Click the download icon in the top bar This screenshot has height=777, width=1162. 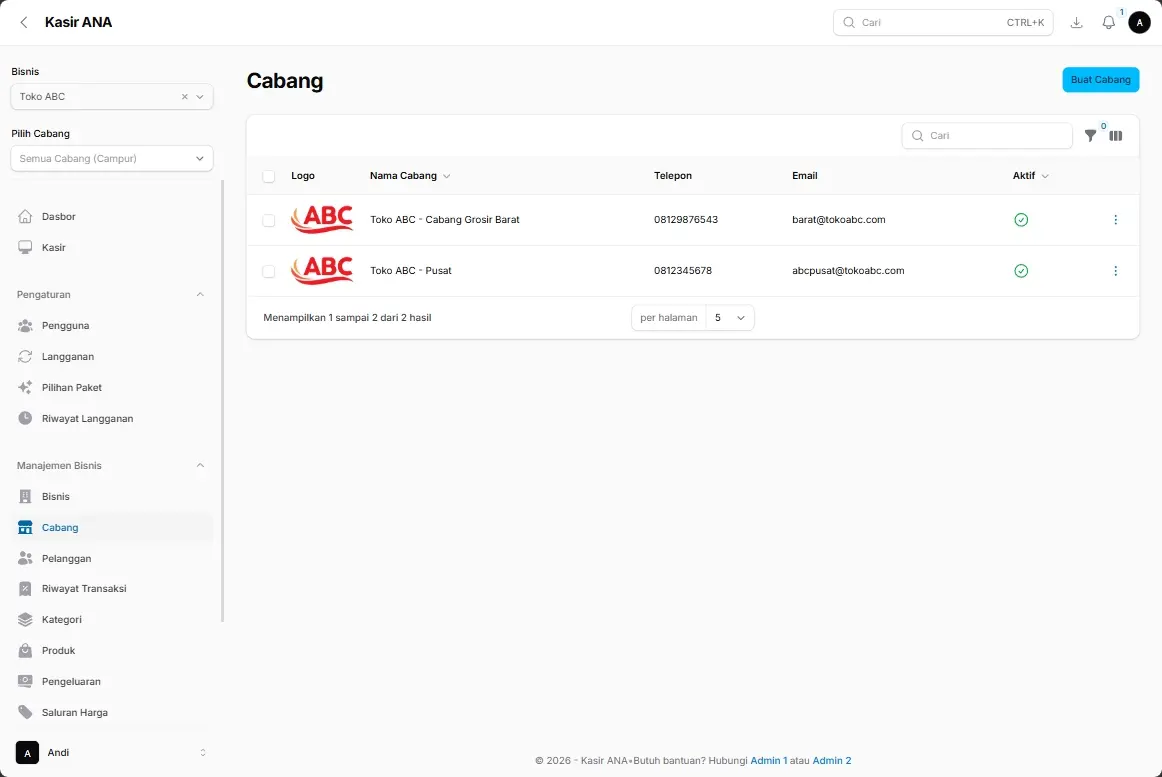(x=1076, y=22)
